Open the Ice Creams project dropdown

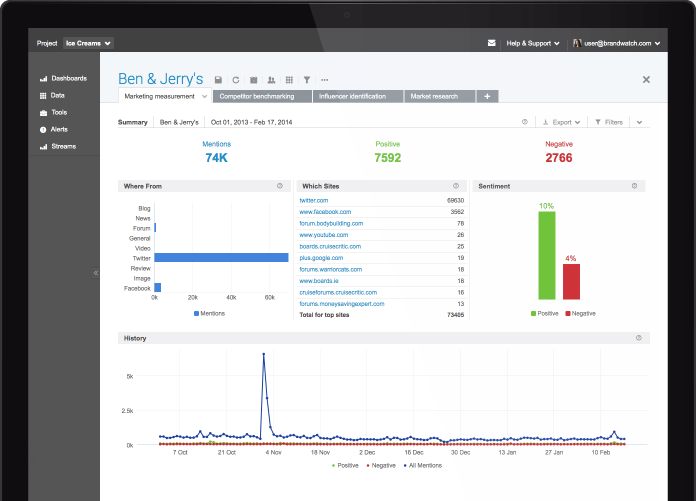[88, 43]
